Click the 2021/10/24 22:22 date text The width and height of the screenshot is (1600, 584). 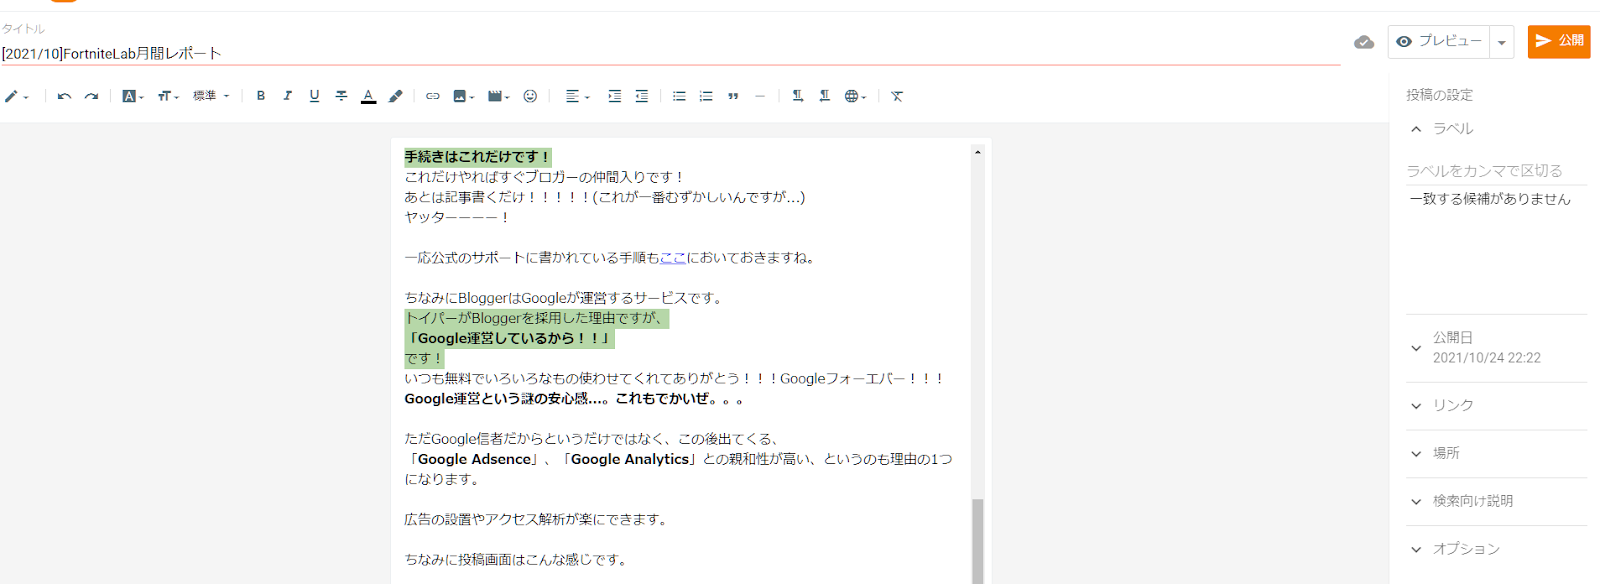click(x=1487, y=358)
